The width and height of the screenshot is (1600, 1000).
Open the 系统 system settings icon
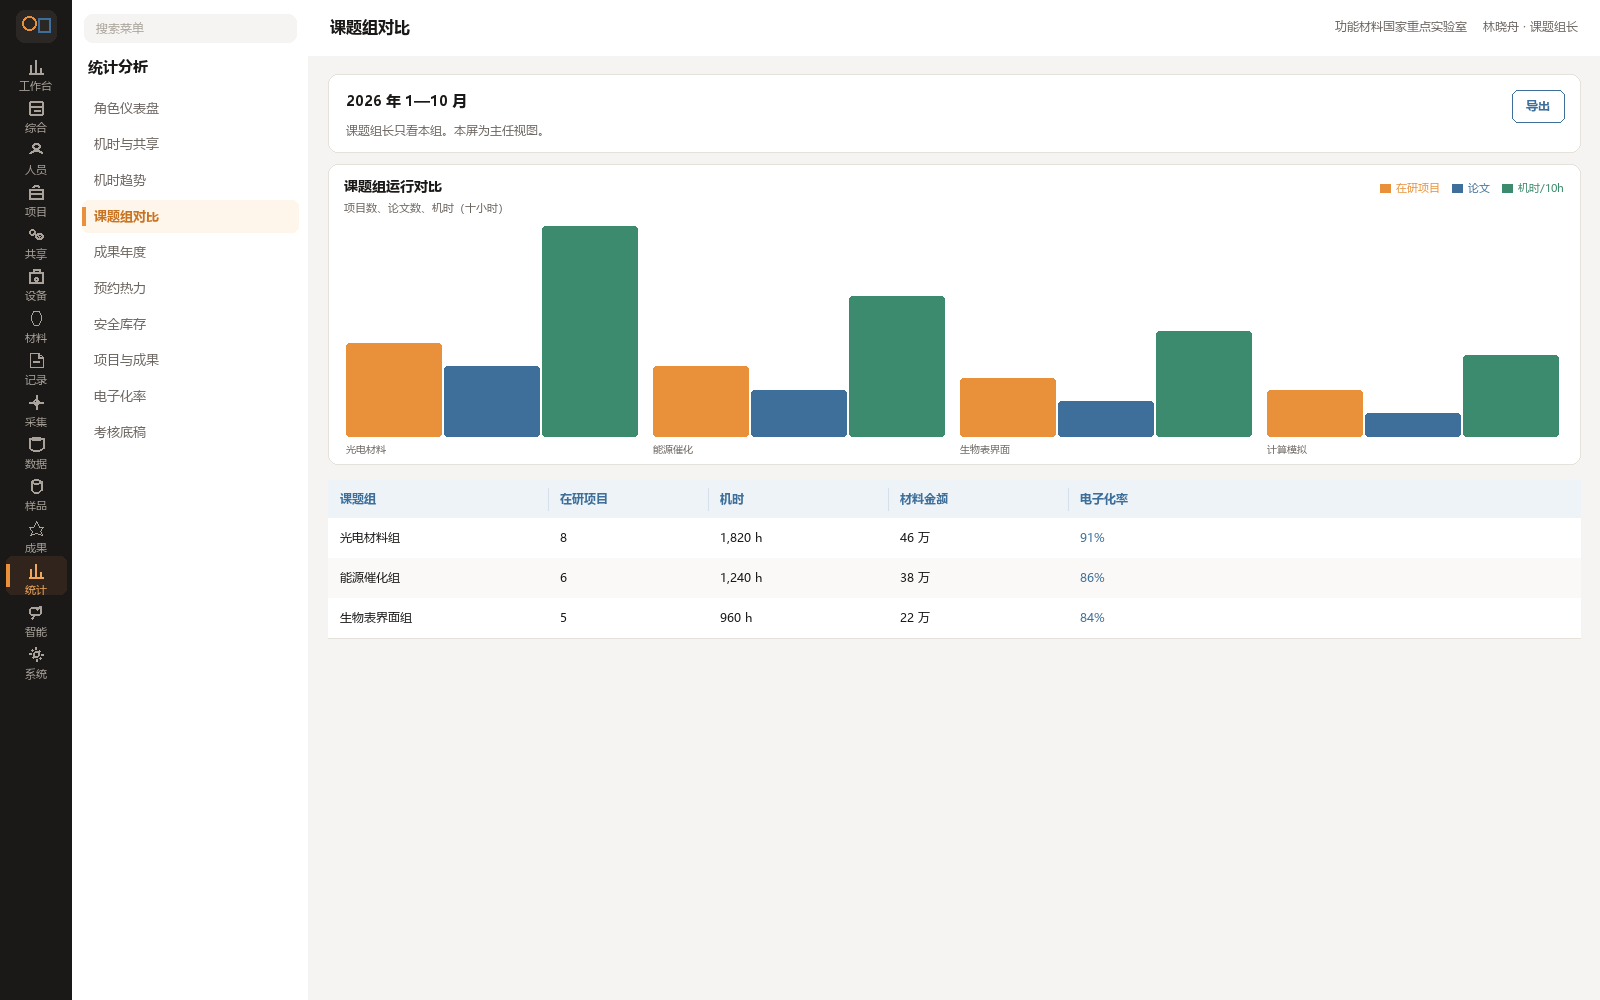click(36, 663)
